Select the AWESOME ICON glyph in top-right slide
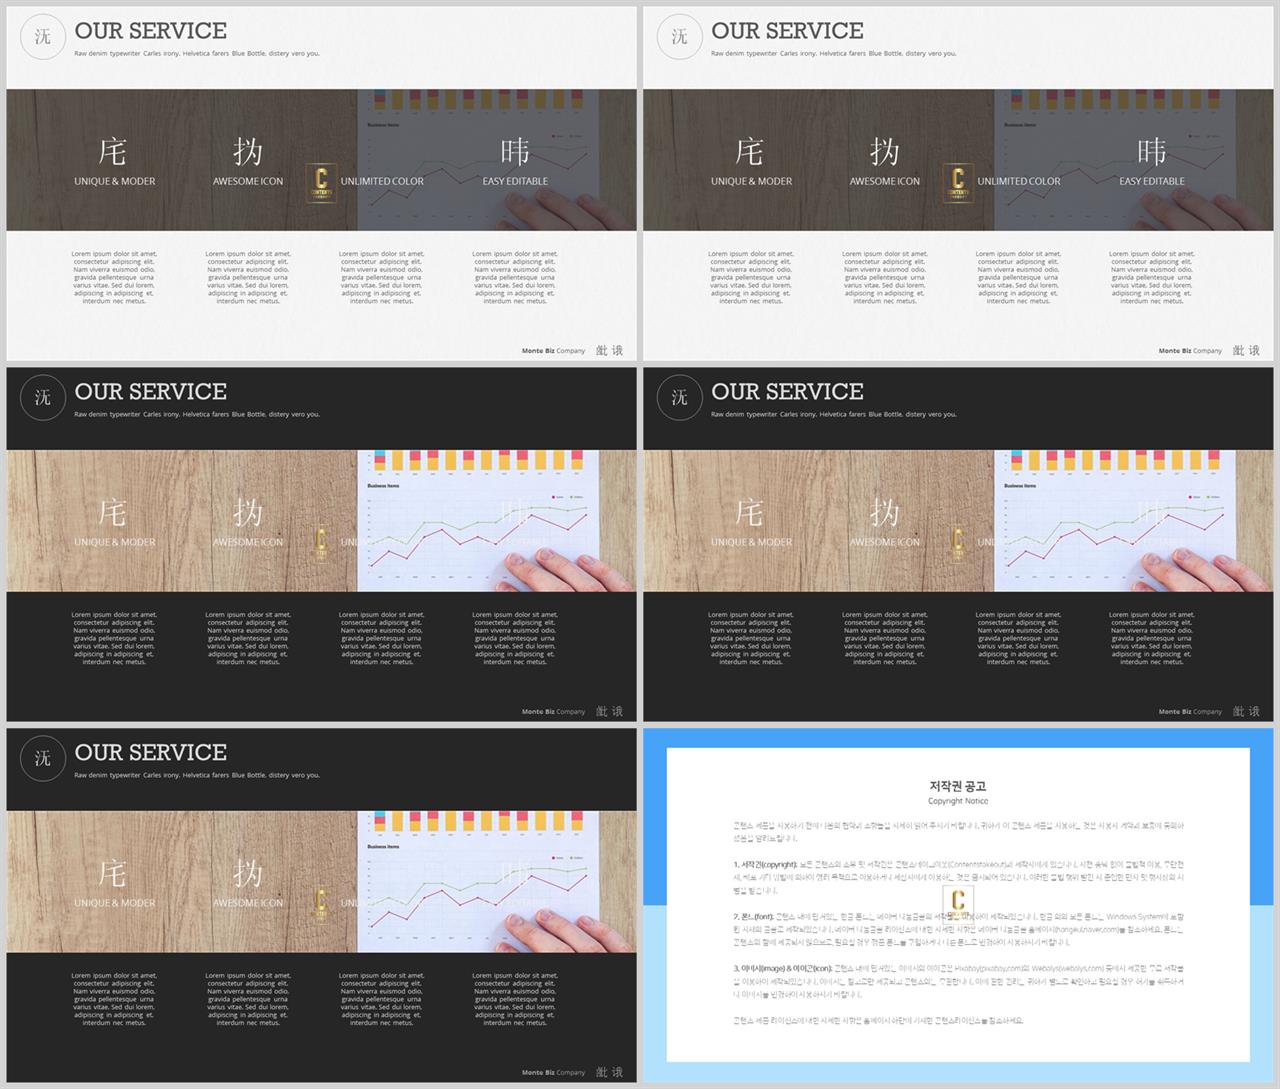The image size is (1280, 1089). click(885, 152)
